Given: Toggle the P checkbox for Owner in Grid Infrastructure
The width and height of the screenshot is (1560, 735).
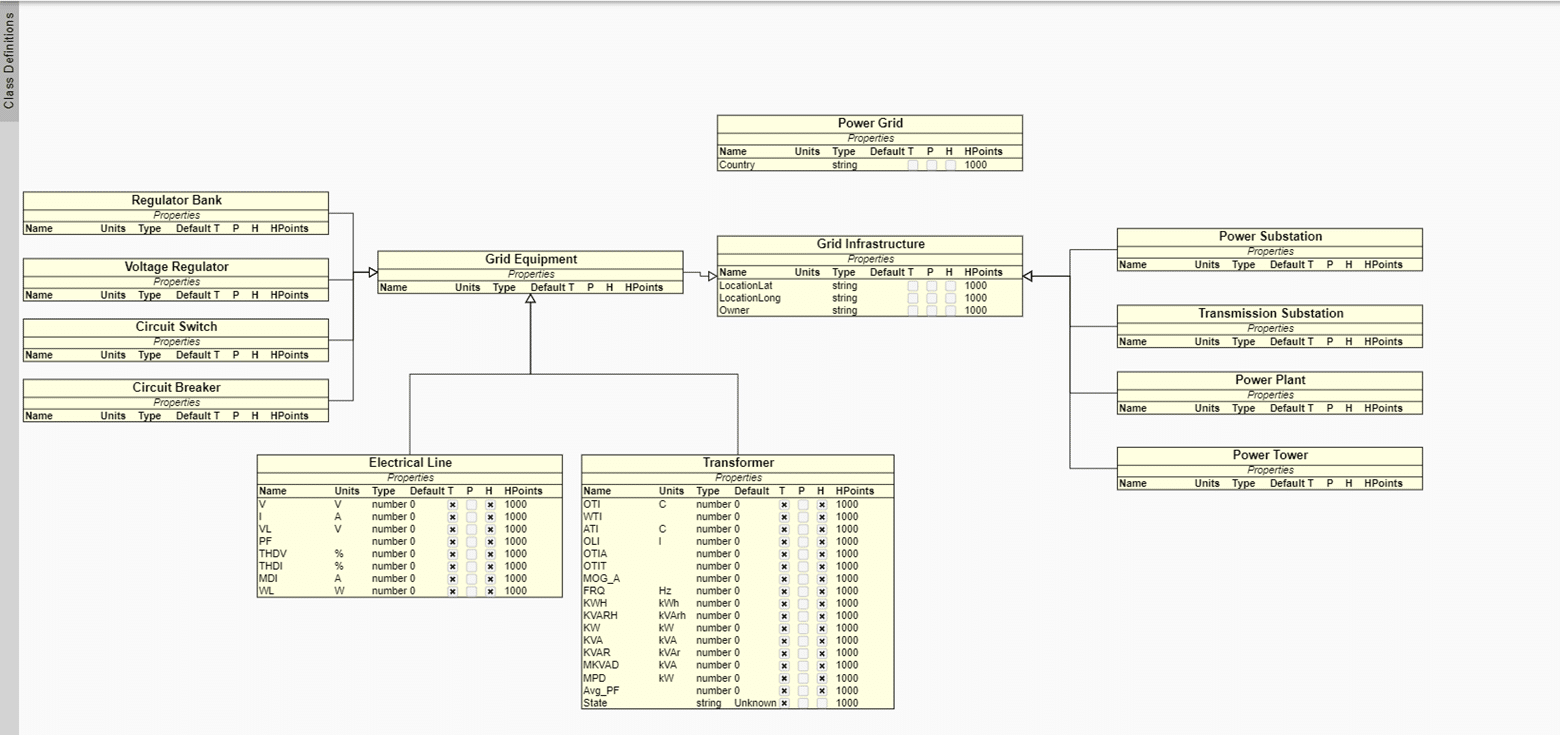Looking at the screenshot, I should tap(931, 310).
